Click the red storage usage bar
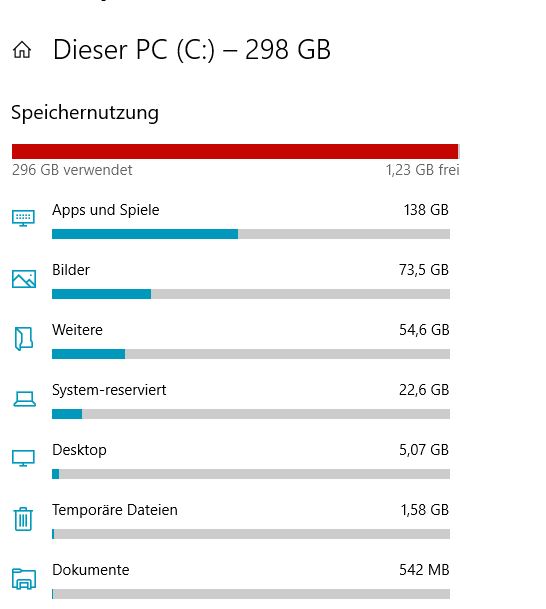This screenshot has width=546, height=609. point(235,151)
